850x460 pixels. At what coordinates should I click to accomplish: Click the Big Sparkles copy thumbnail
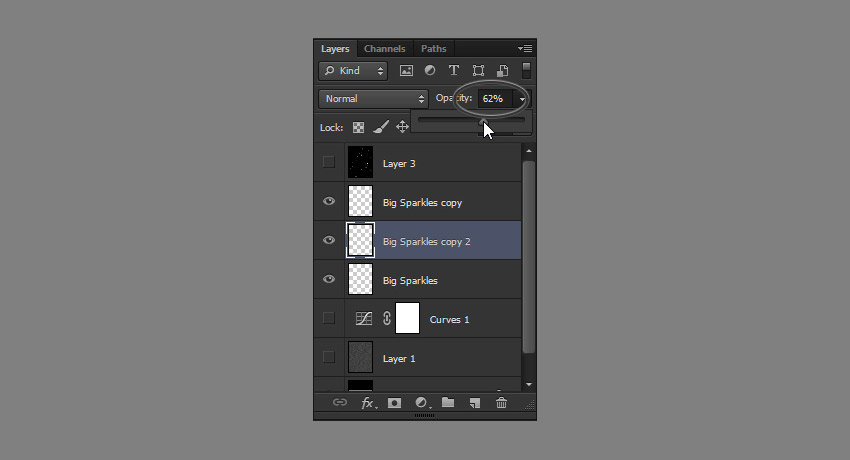pos(360,201)
